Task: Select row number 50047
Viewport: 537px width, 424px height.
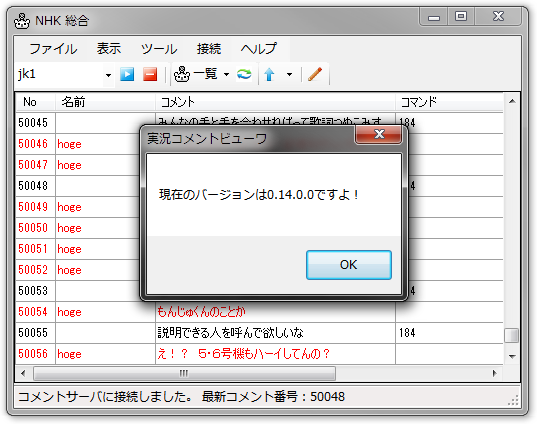Action: pyautogui.click(x=33, y=165)
